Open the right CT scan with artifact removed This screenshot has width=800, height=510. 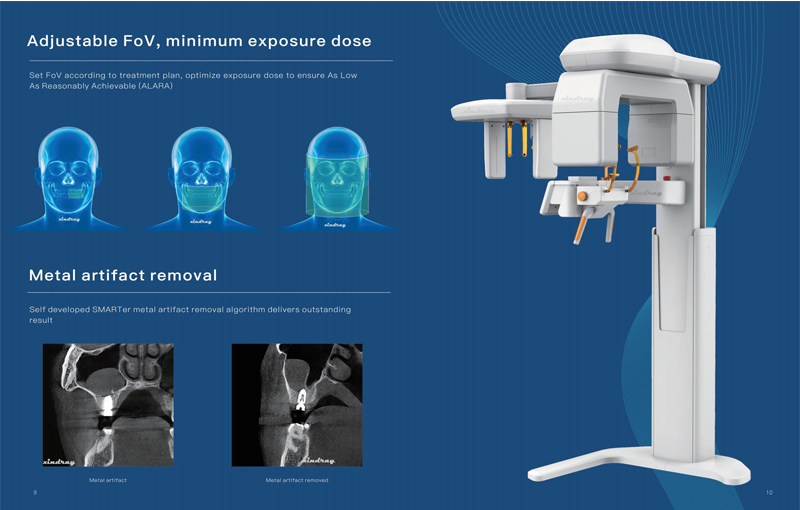click(x=297, y=405)
